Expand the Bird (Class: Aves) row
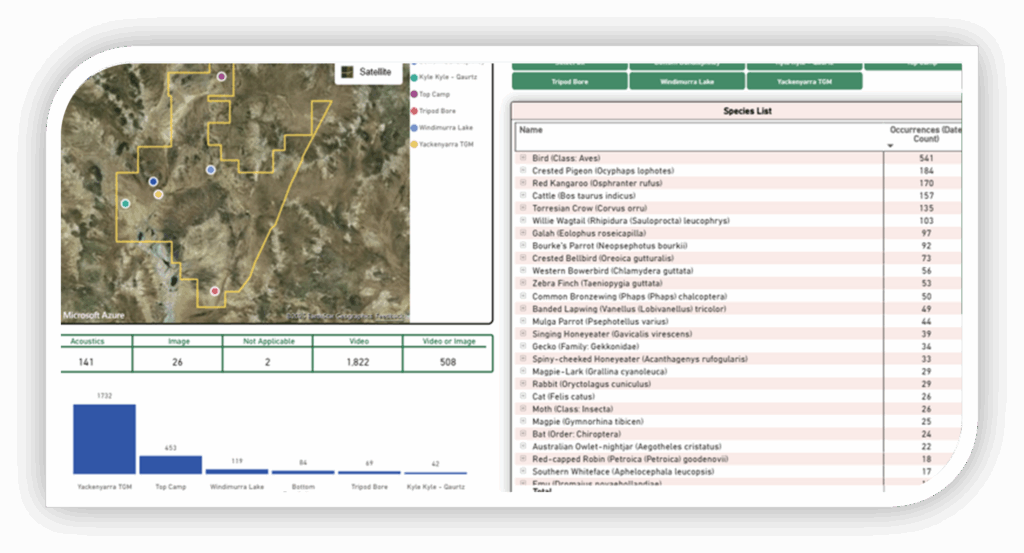The width and height of the screenshot is (1024, 553). (x=523, y=159)
